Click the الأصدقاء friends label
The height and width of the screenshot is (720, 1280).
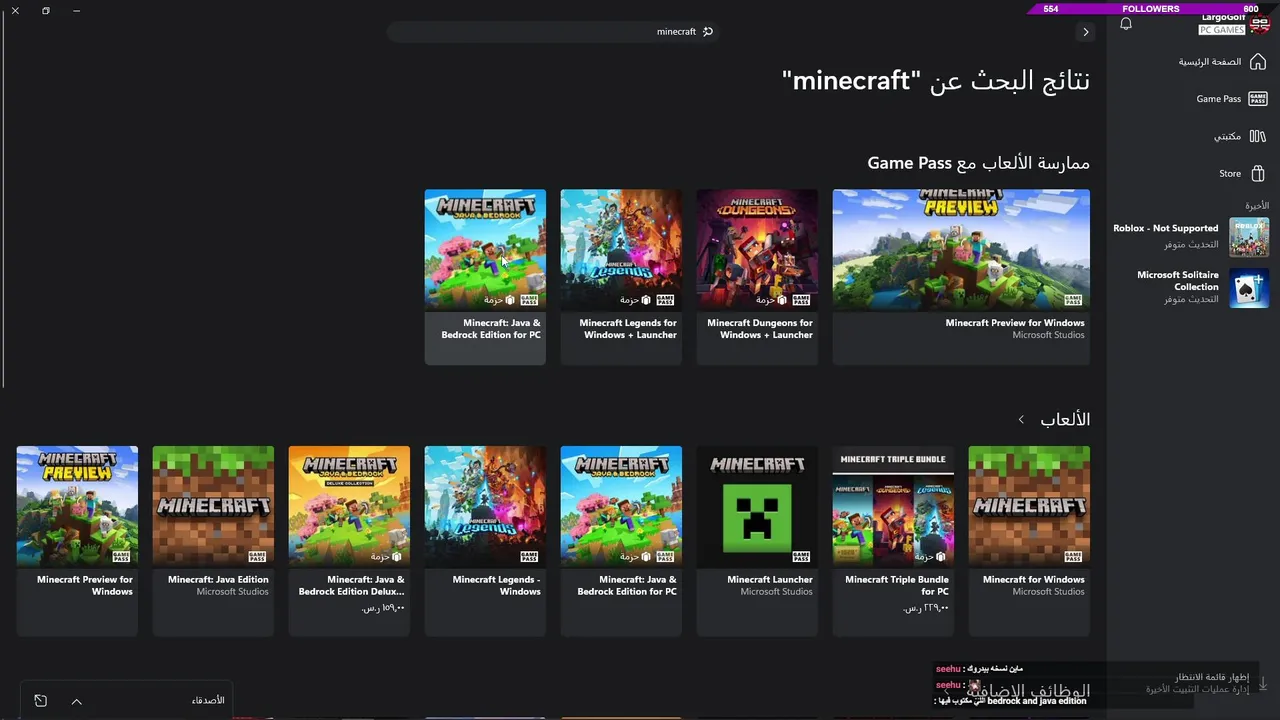point(208,700)
